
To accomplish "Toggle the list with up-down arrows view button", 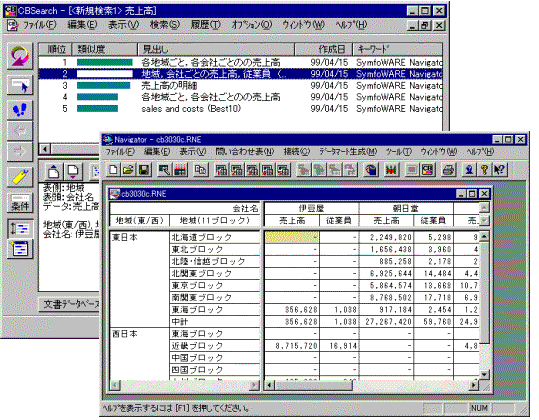I will (20, 229).
